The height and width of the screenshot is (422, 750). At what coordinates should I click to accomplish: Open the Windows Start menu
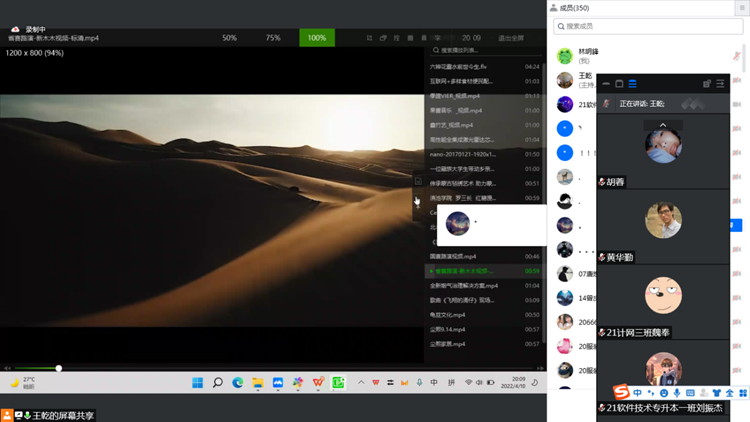pyautogui.click(x=198, y=382)
